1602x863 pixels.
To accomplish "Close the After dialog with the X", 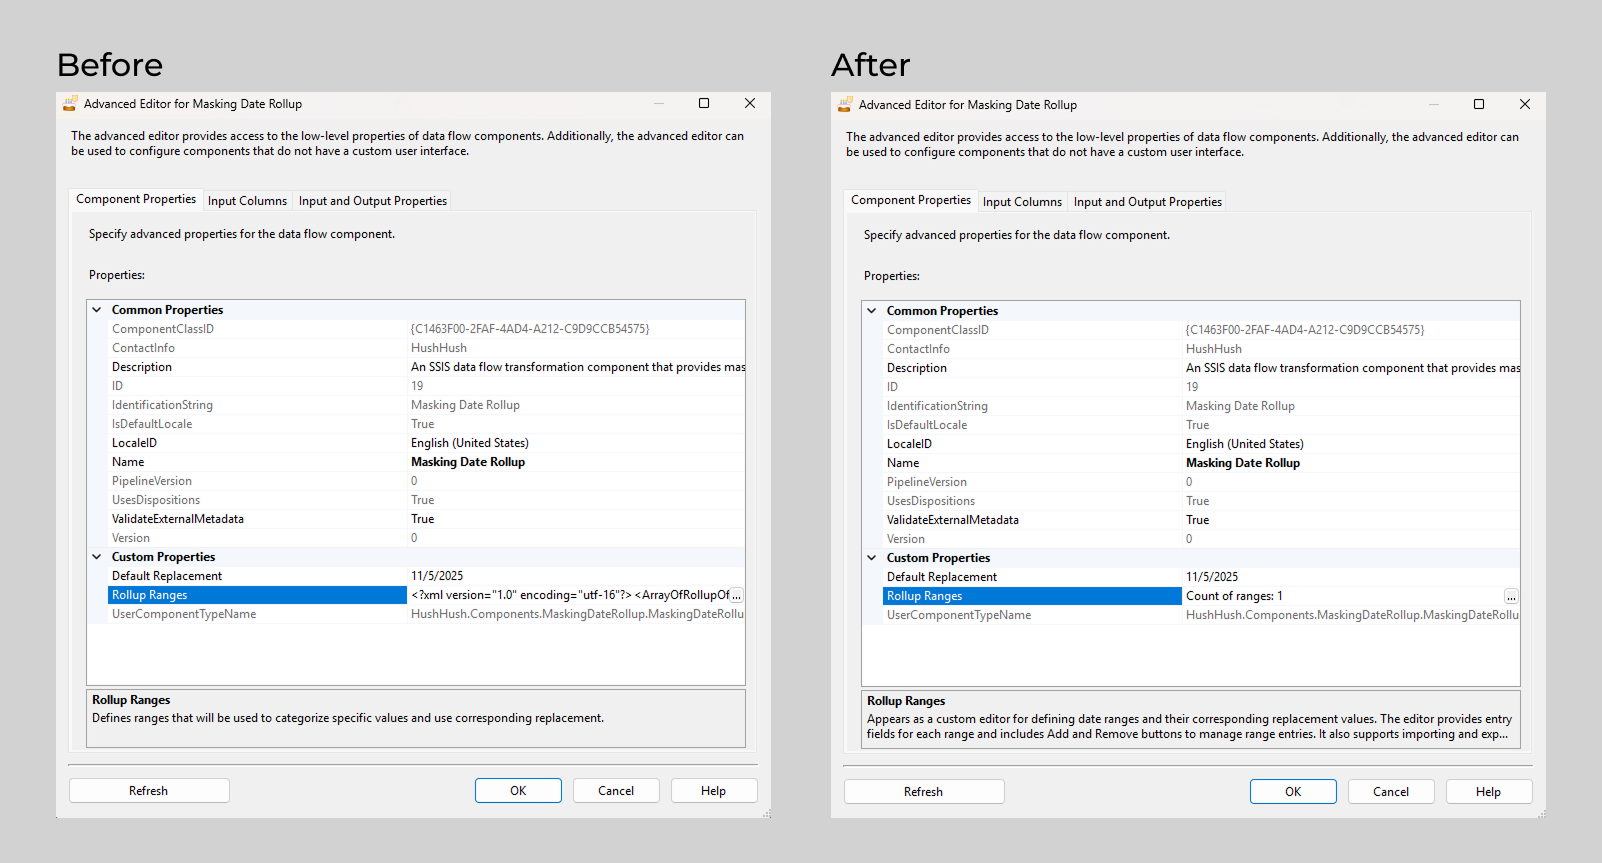I will (1524, 105).
